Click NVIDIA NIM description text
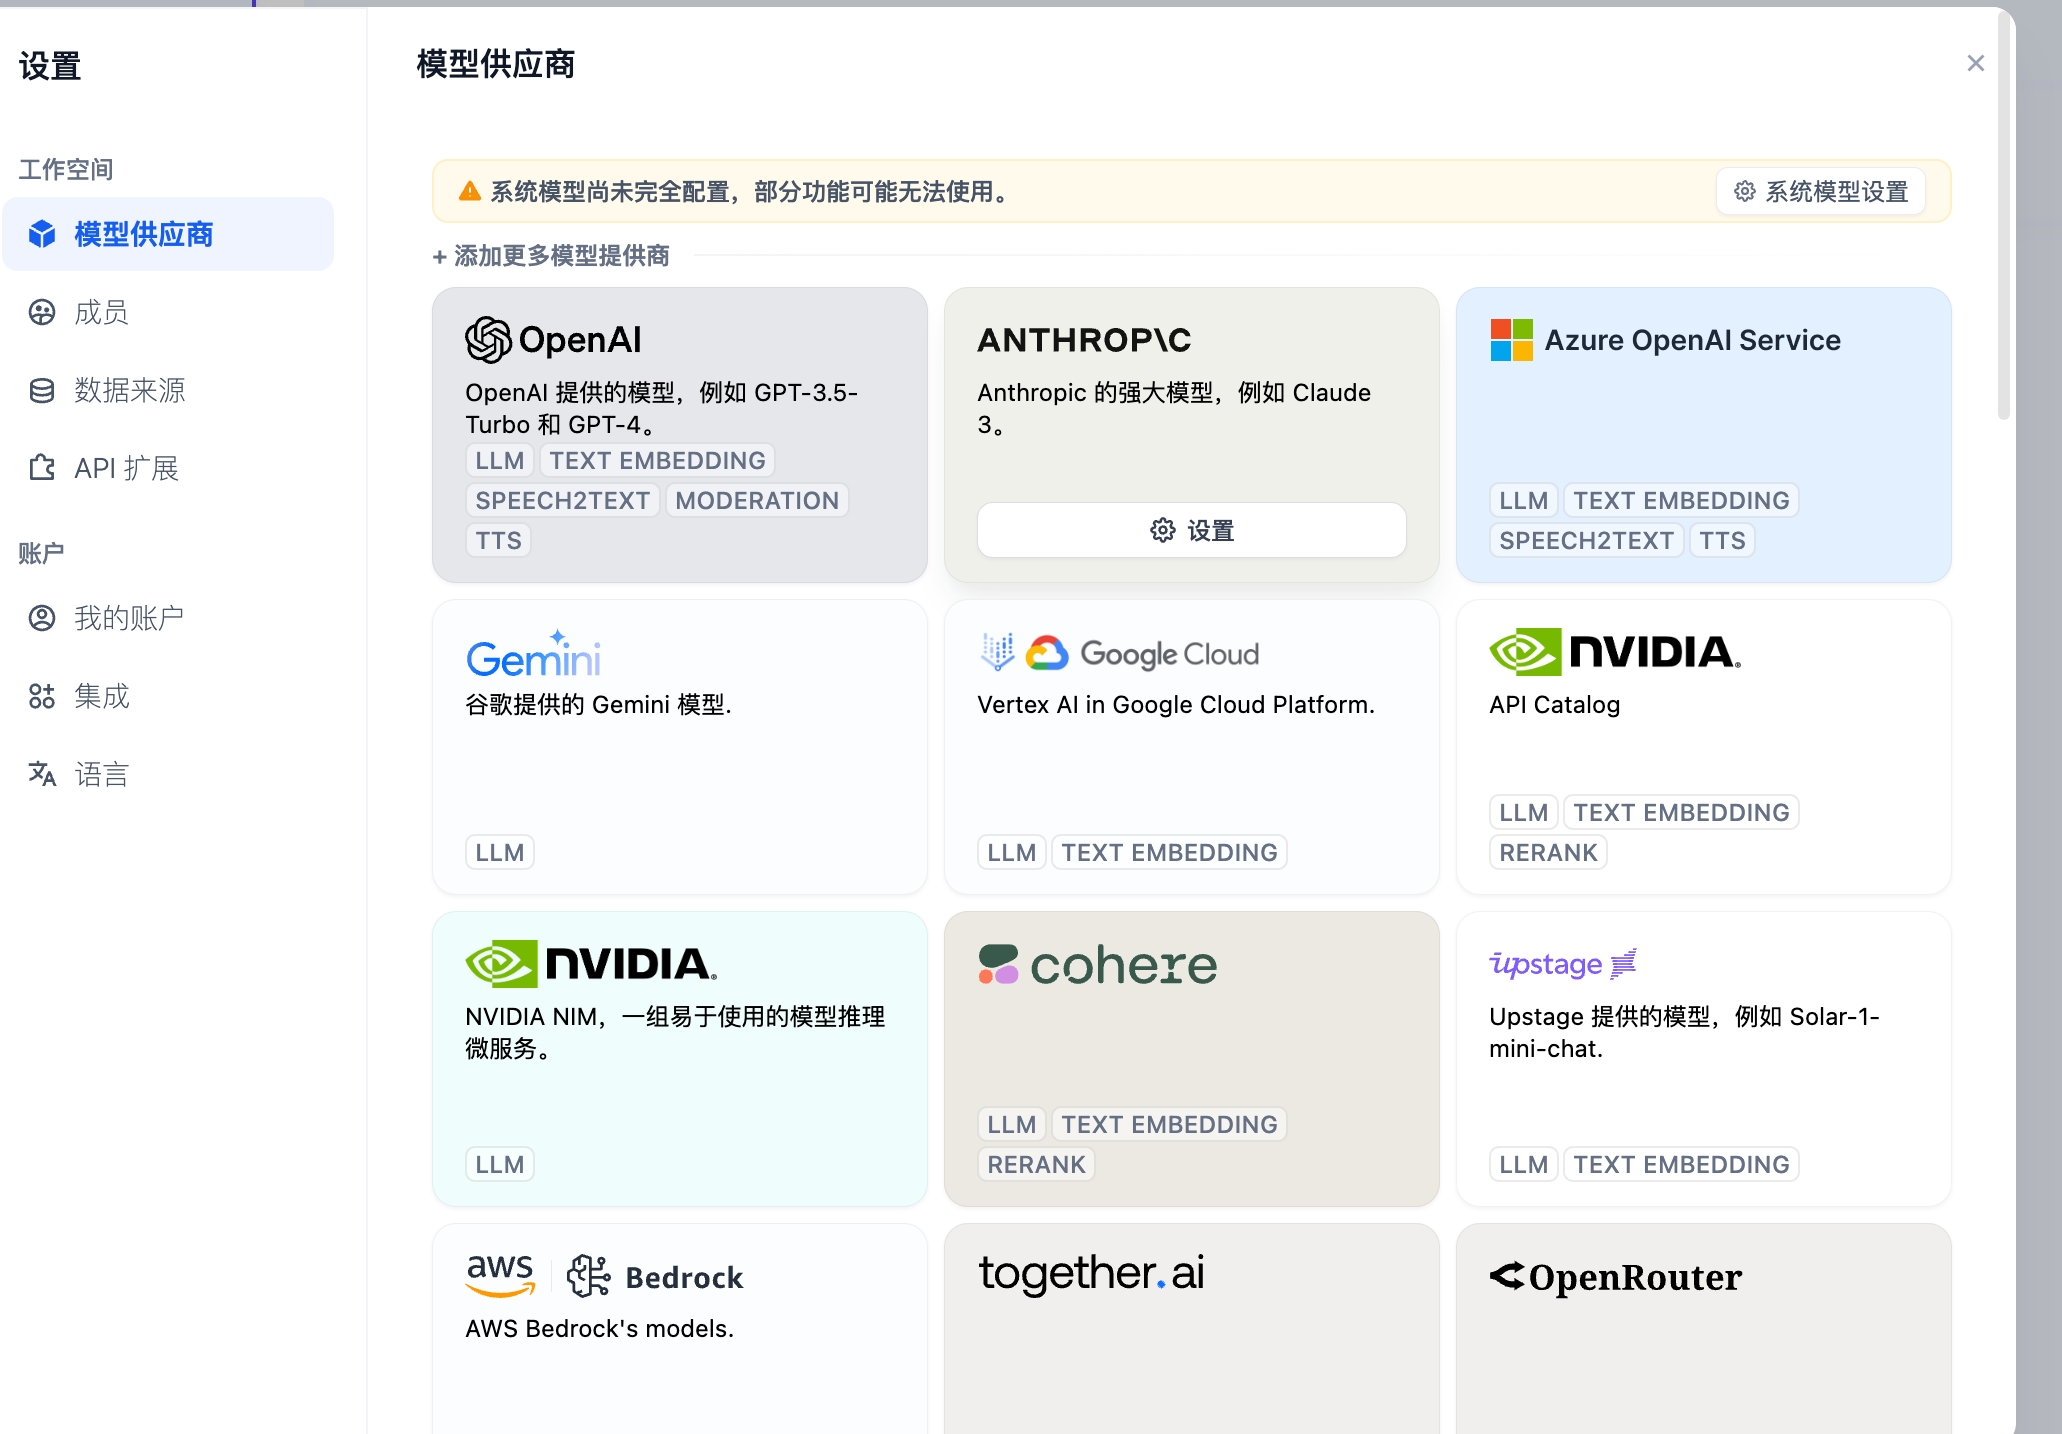 [x=675, y=1032]
